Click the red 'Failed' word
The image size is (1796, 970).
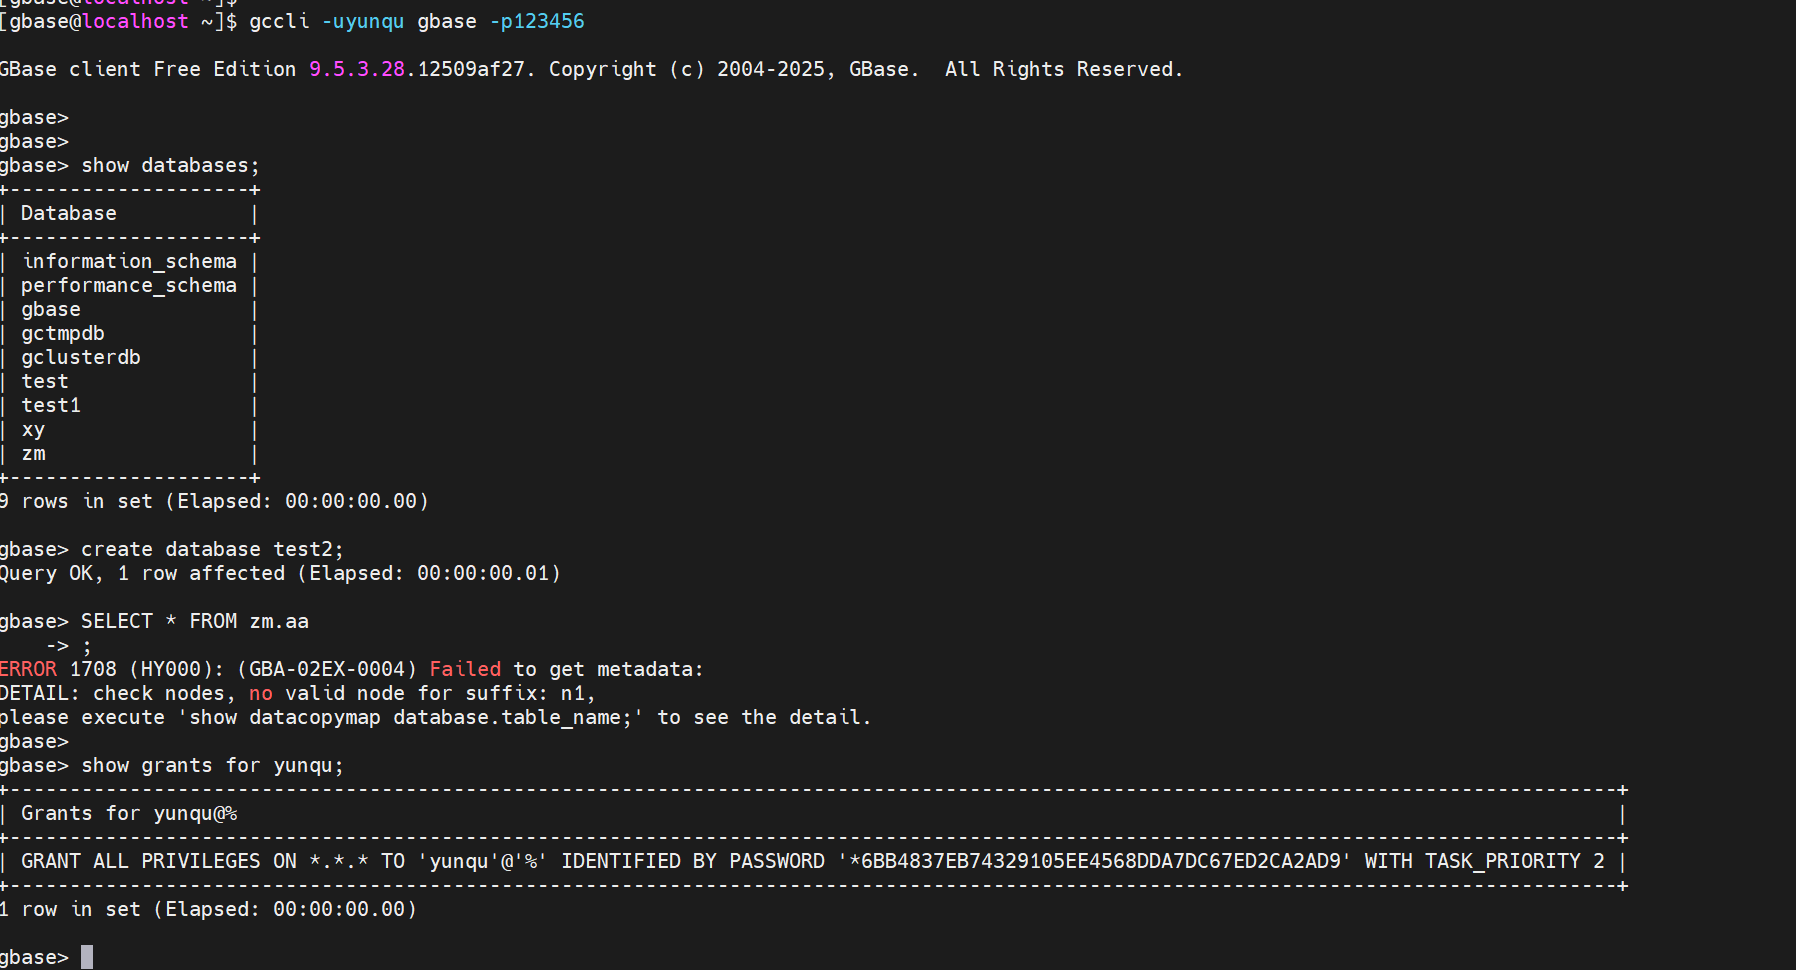pyautogui.click(x=465, y=670)
